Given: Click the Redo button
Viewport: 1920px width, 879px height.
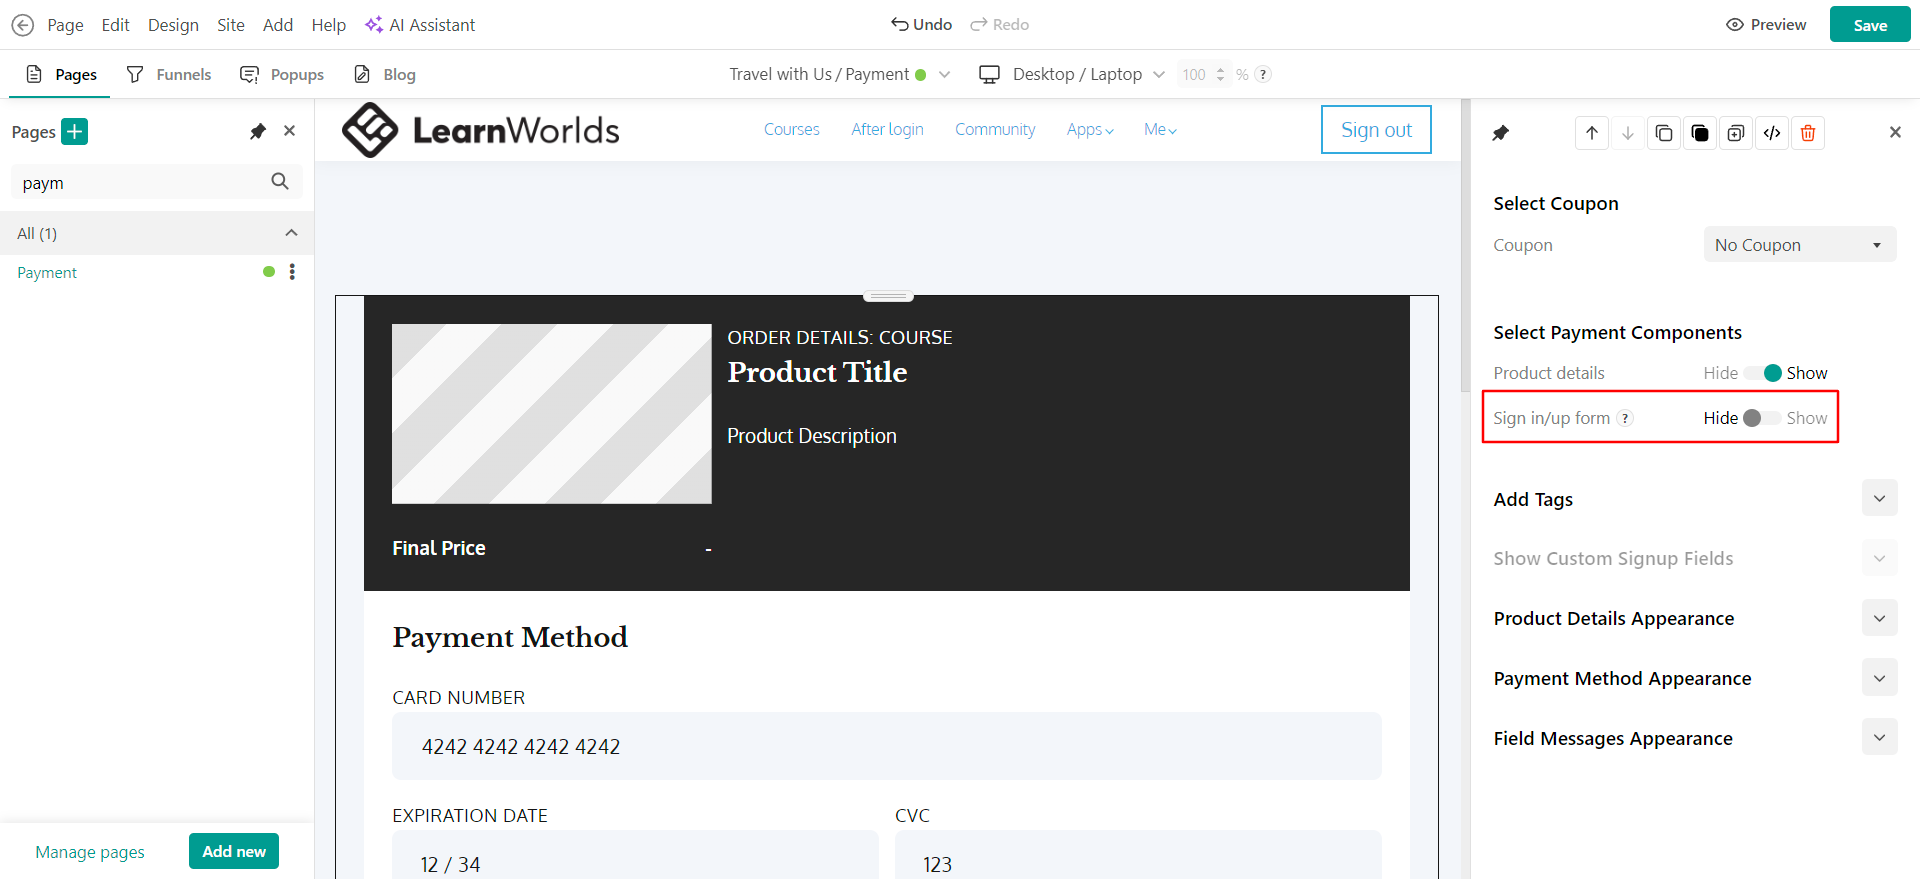Looking at the screenshot, I should [x=999, y=24].
